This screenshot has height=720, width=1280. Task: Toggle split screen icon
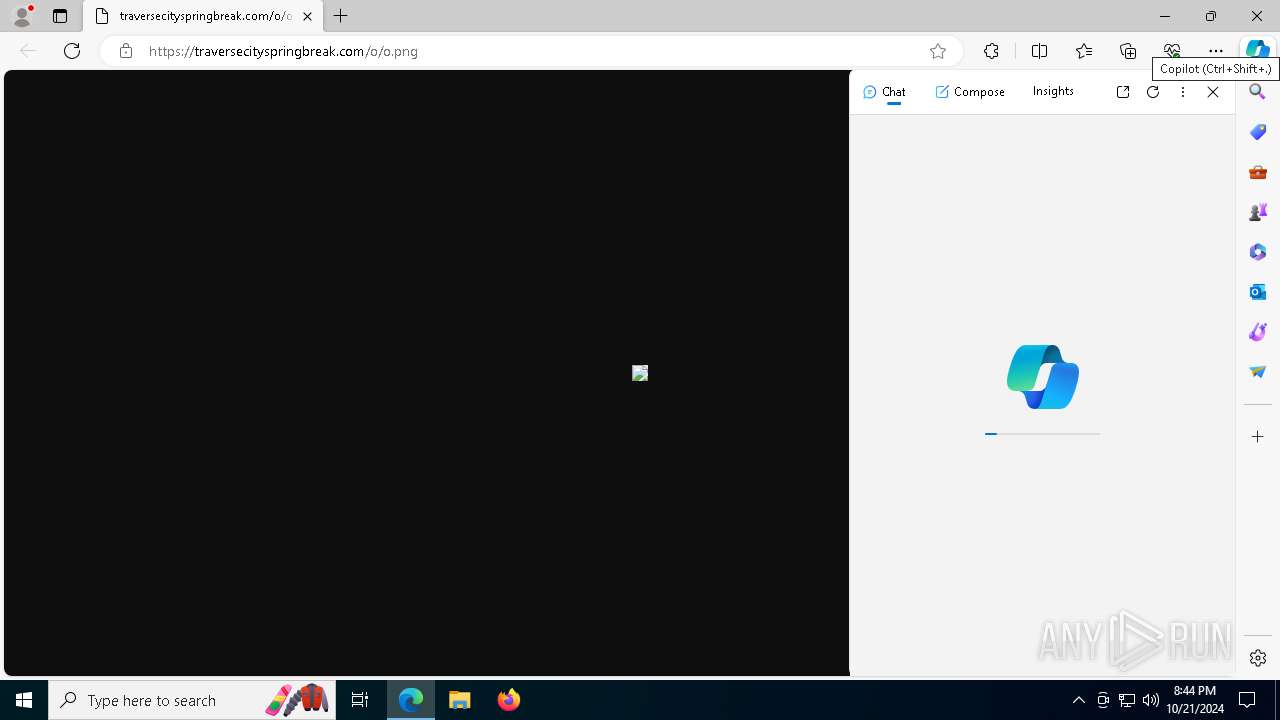[x=1039, y=51]
